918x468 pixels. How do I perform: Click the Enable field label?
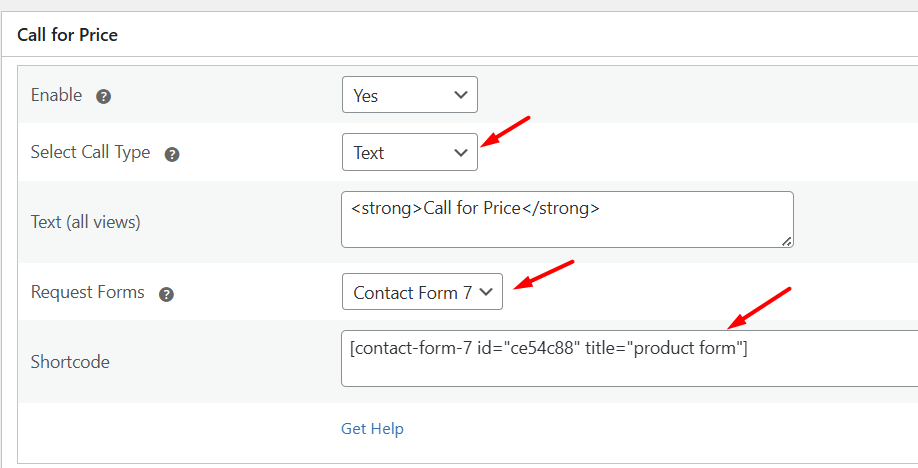(x=57, y=96)
